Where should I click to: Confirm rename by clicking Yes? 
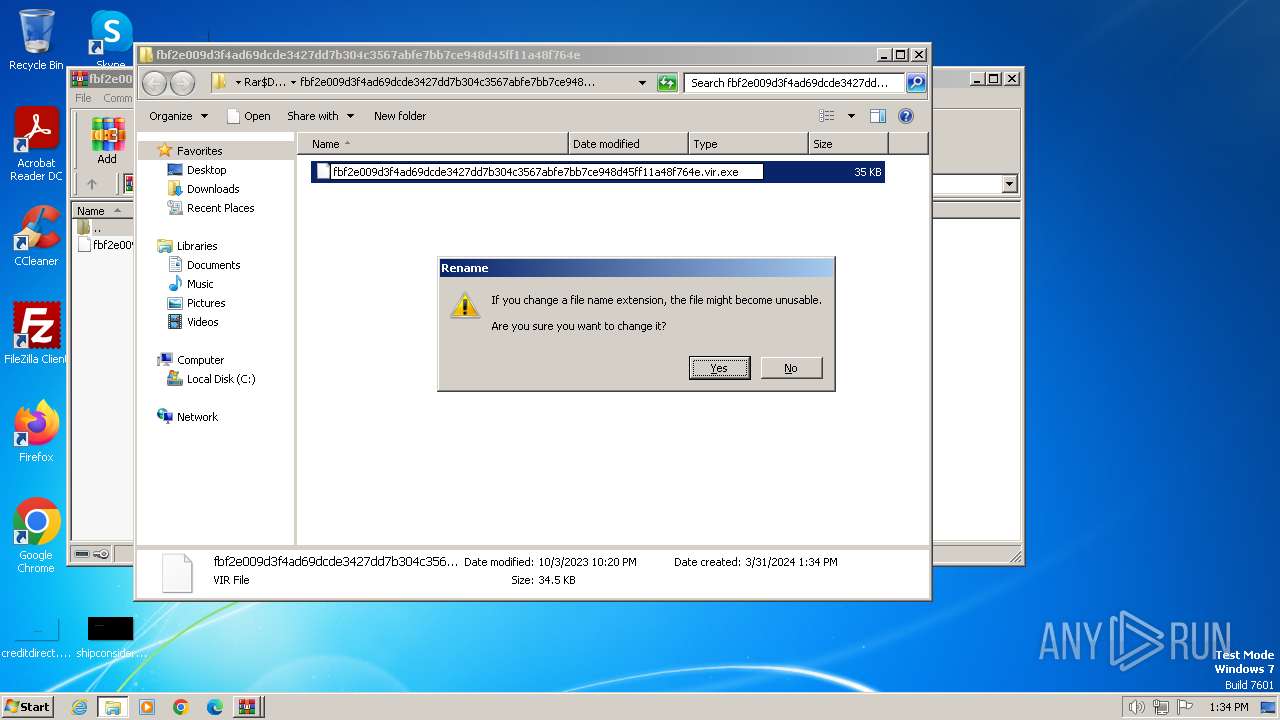point(719,368)
